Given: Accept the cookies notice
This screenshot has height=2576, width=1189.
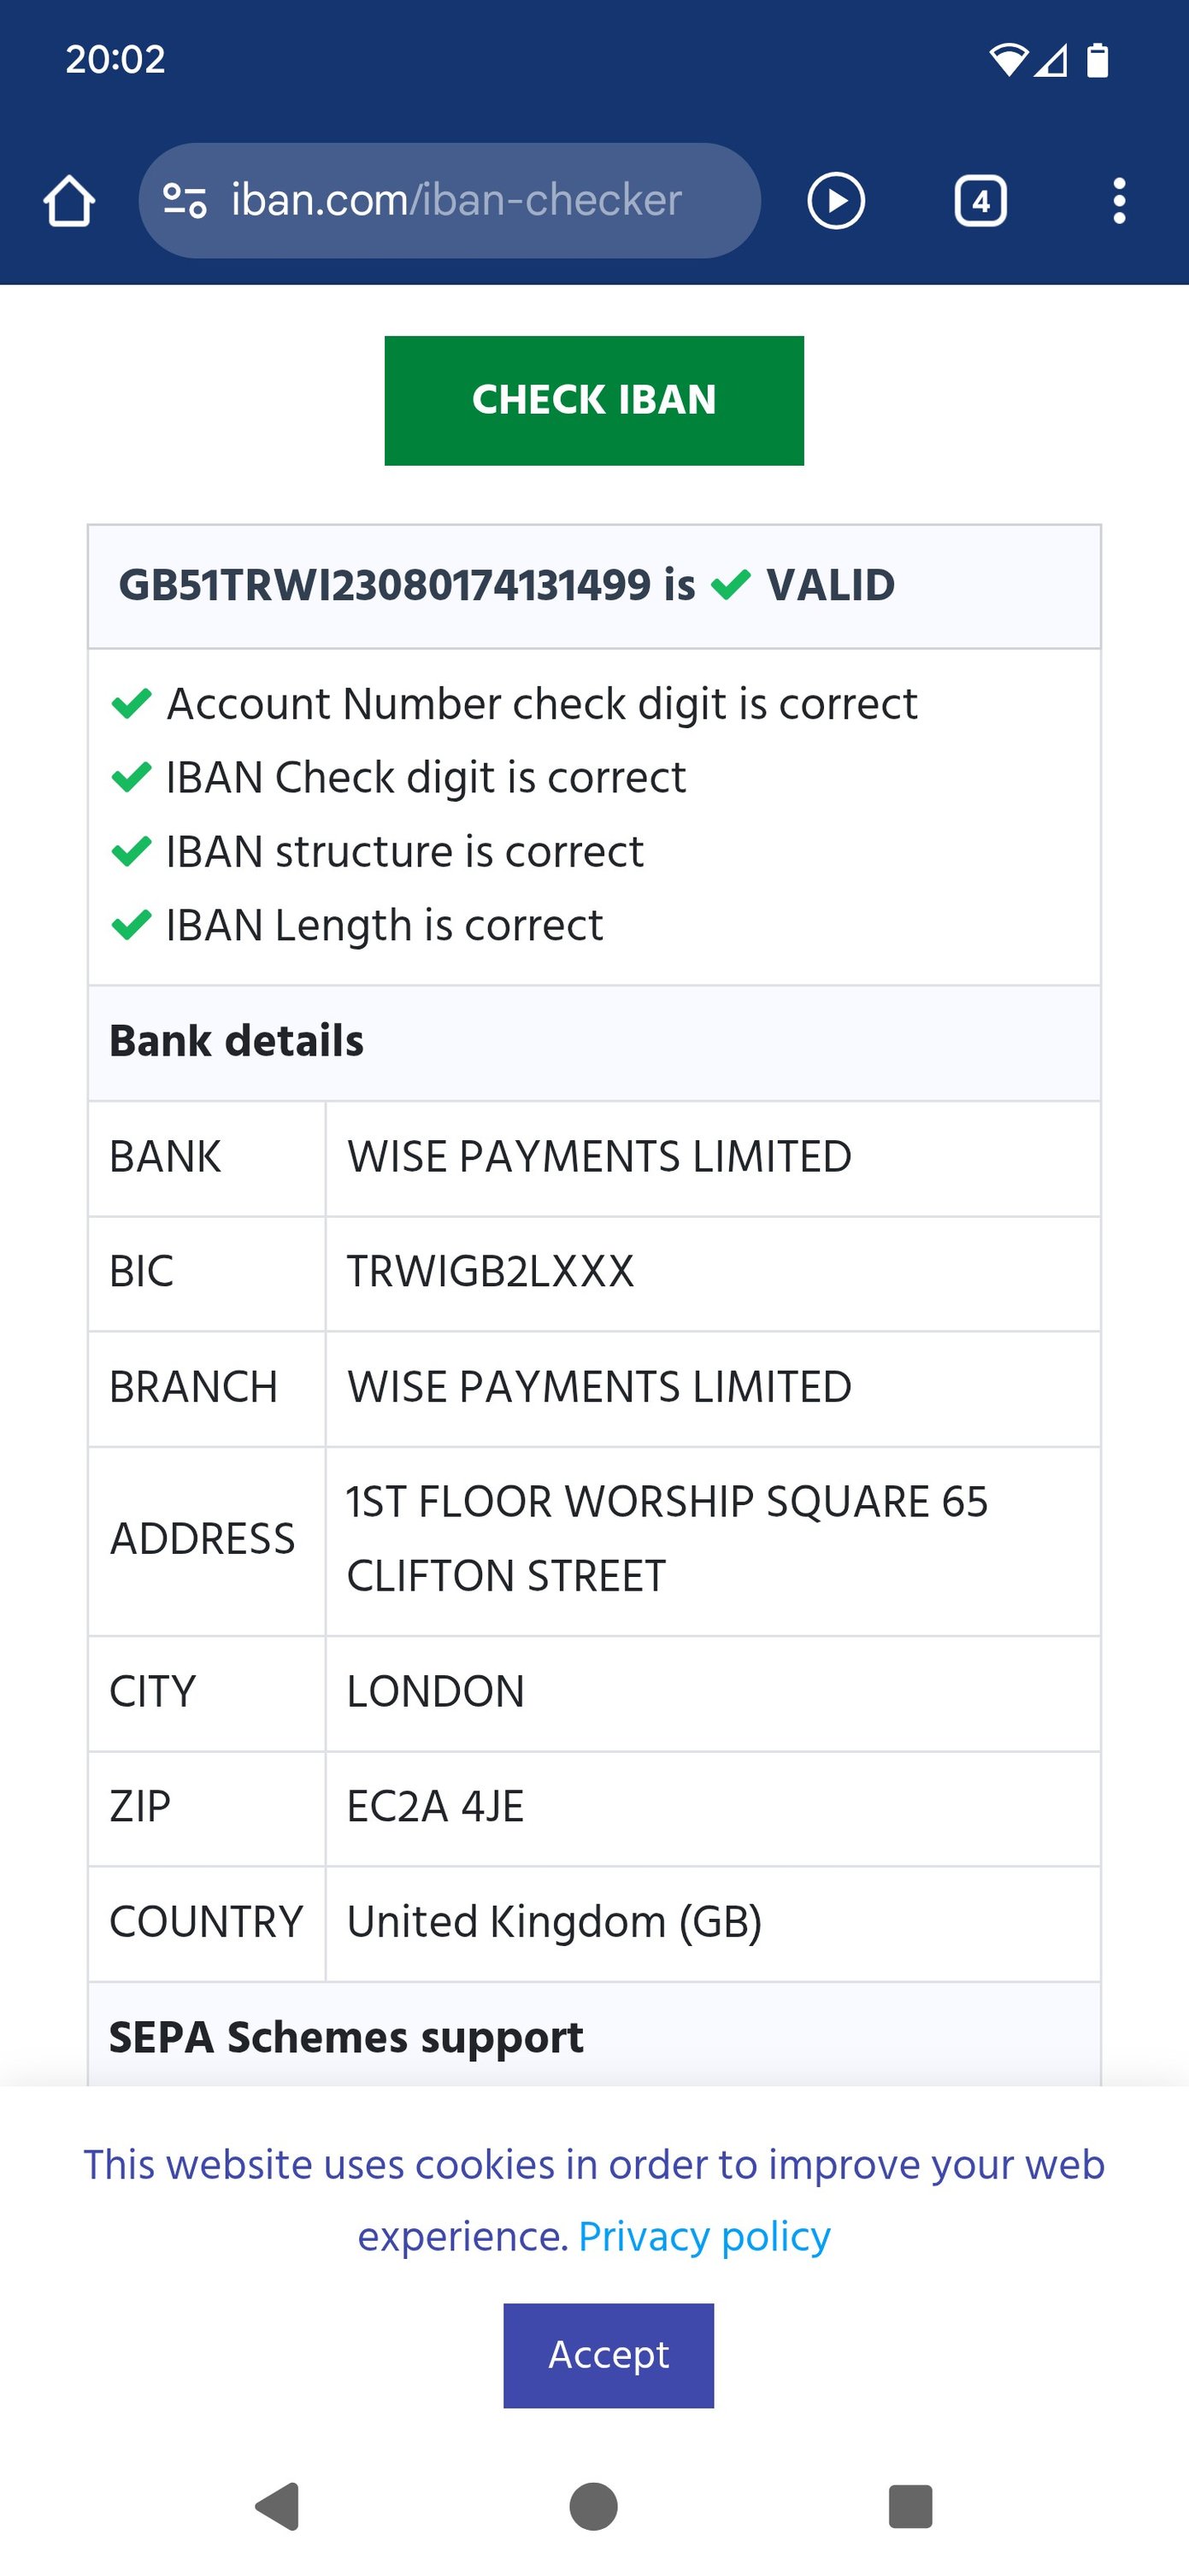Looking at the screenshot, I should 608,2355.
